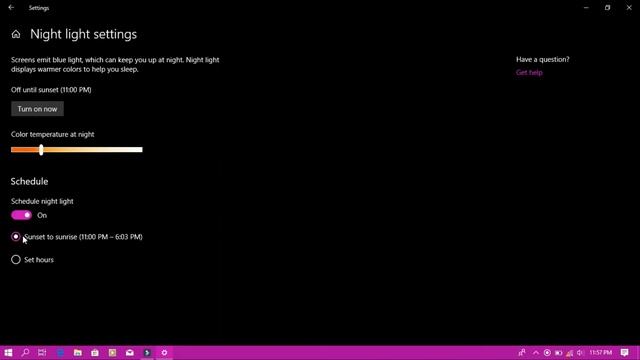Image resolution: width=640 pixels, height=360 pixels.
Task: Open the Settings home icon
Action: [x=16, y=34]
